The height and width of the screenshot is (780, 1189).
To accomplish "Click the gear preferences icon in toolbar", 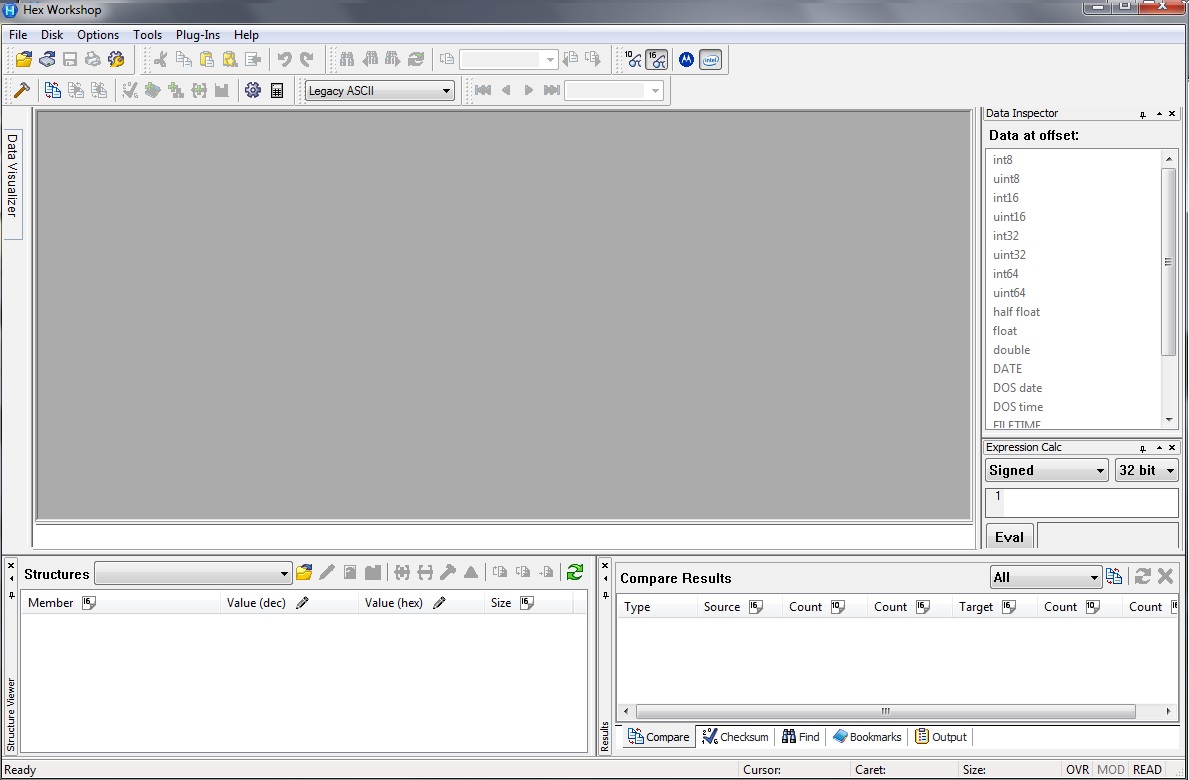I will pyautogui.click(x=253, y=91).
